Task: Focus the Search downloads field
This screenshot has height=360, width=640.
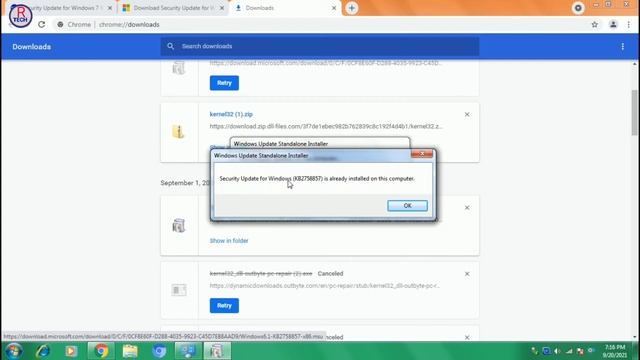Action: [x=320, y=47]
